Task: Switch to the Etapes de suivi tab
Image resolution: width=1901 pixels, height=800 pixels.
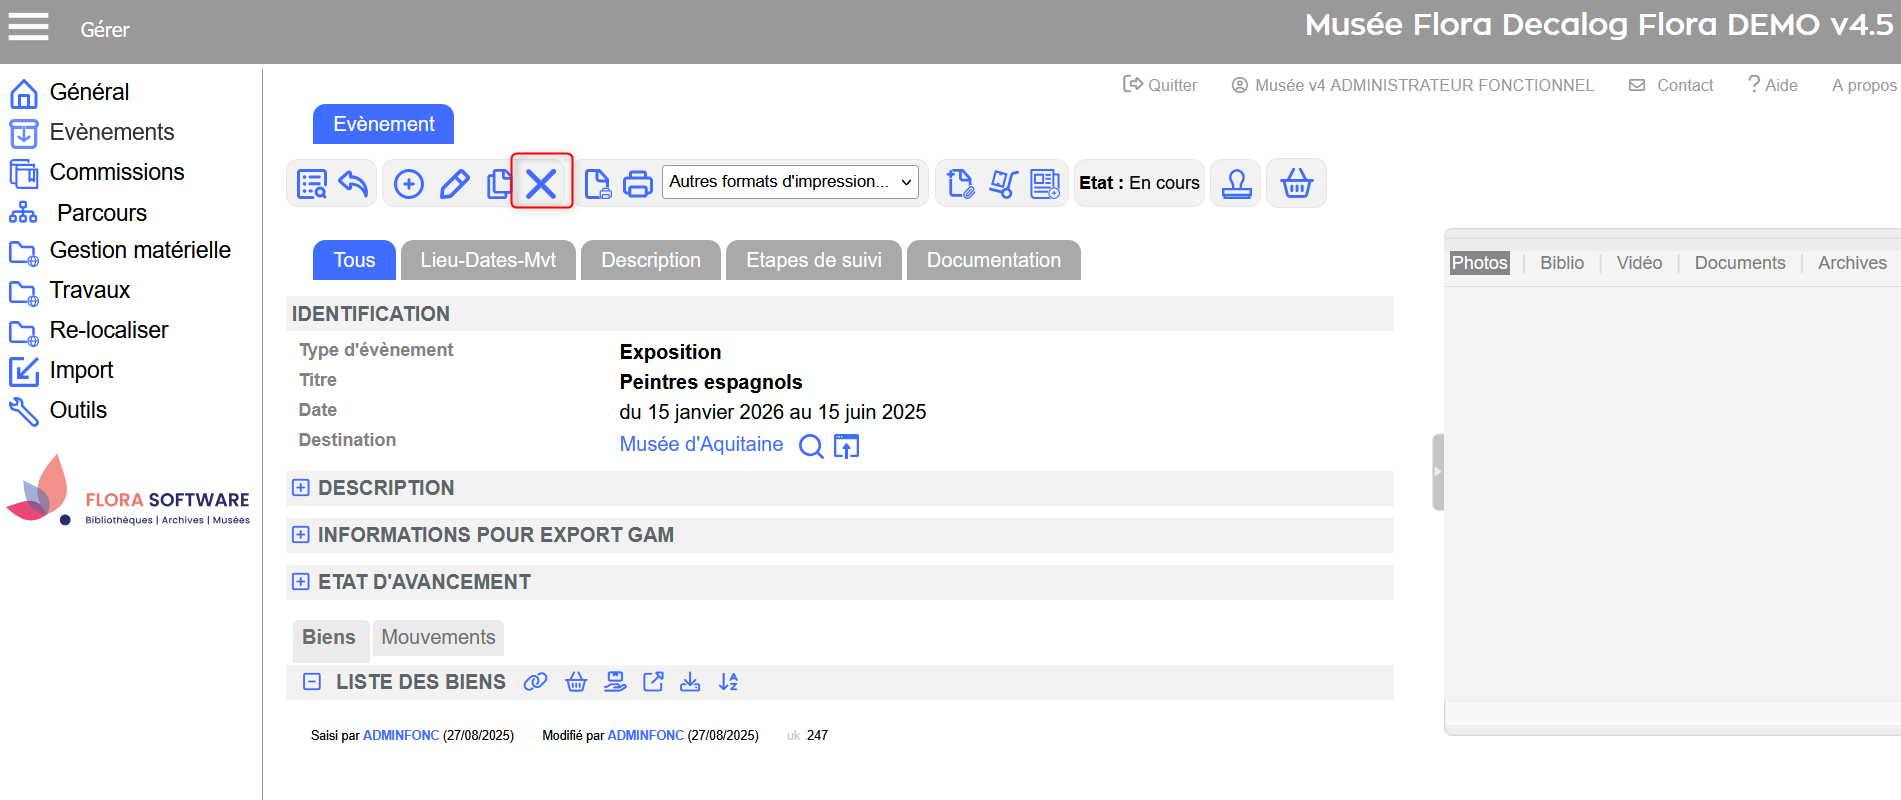Action: pyautogui.click(x=813, y=260)
